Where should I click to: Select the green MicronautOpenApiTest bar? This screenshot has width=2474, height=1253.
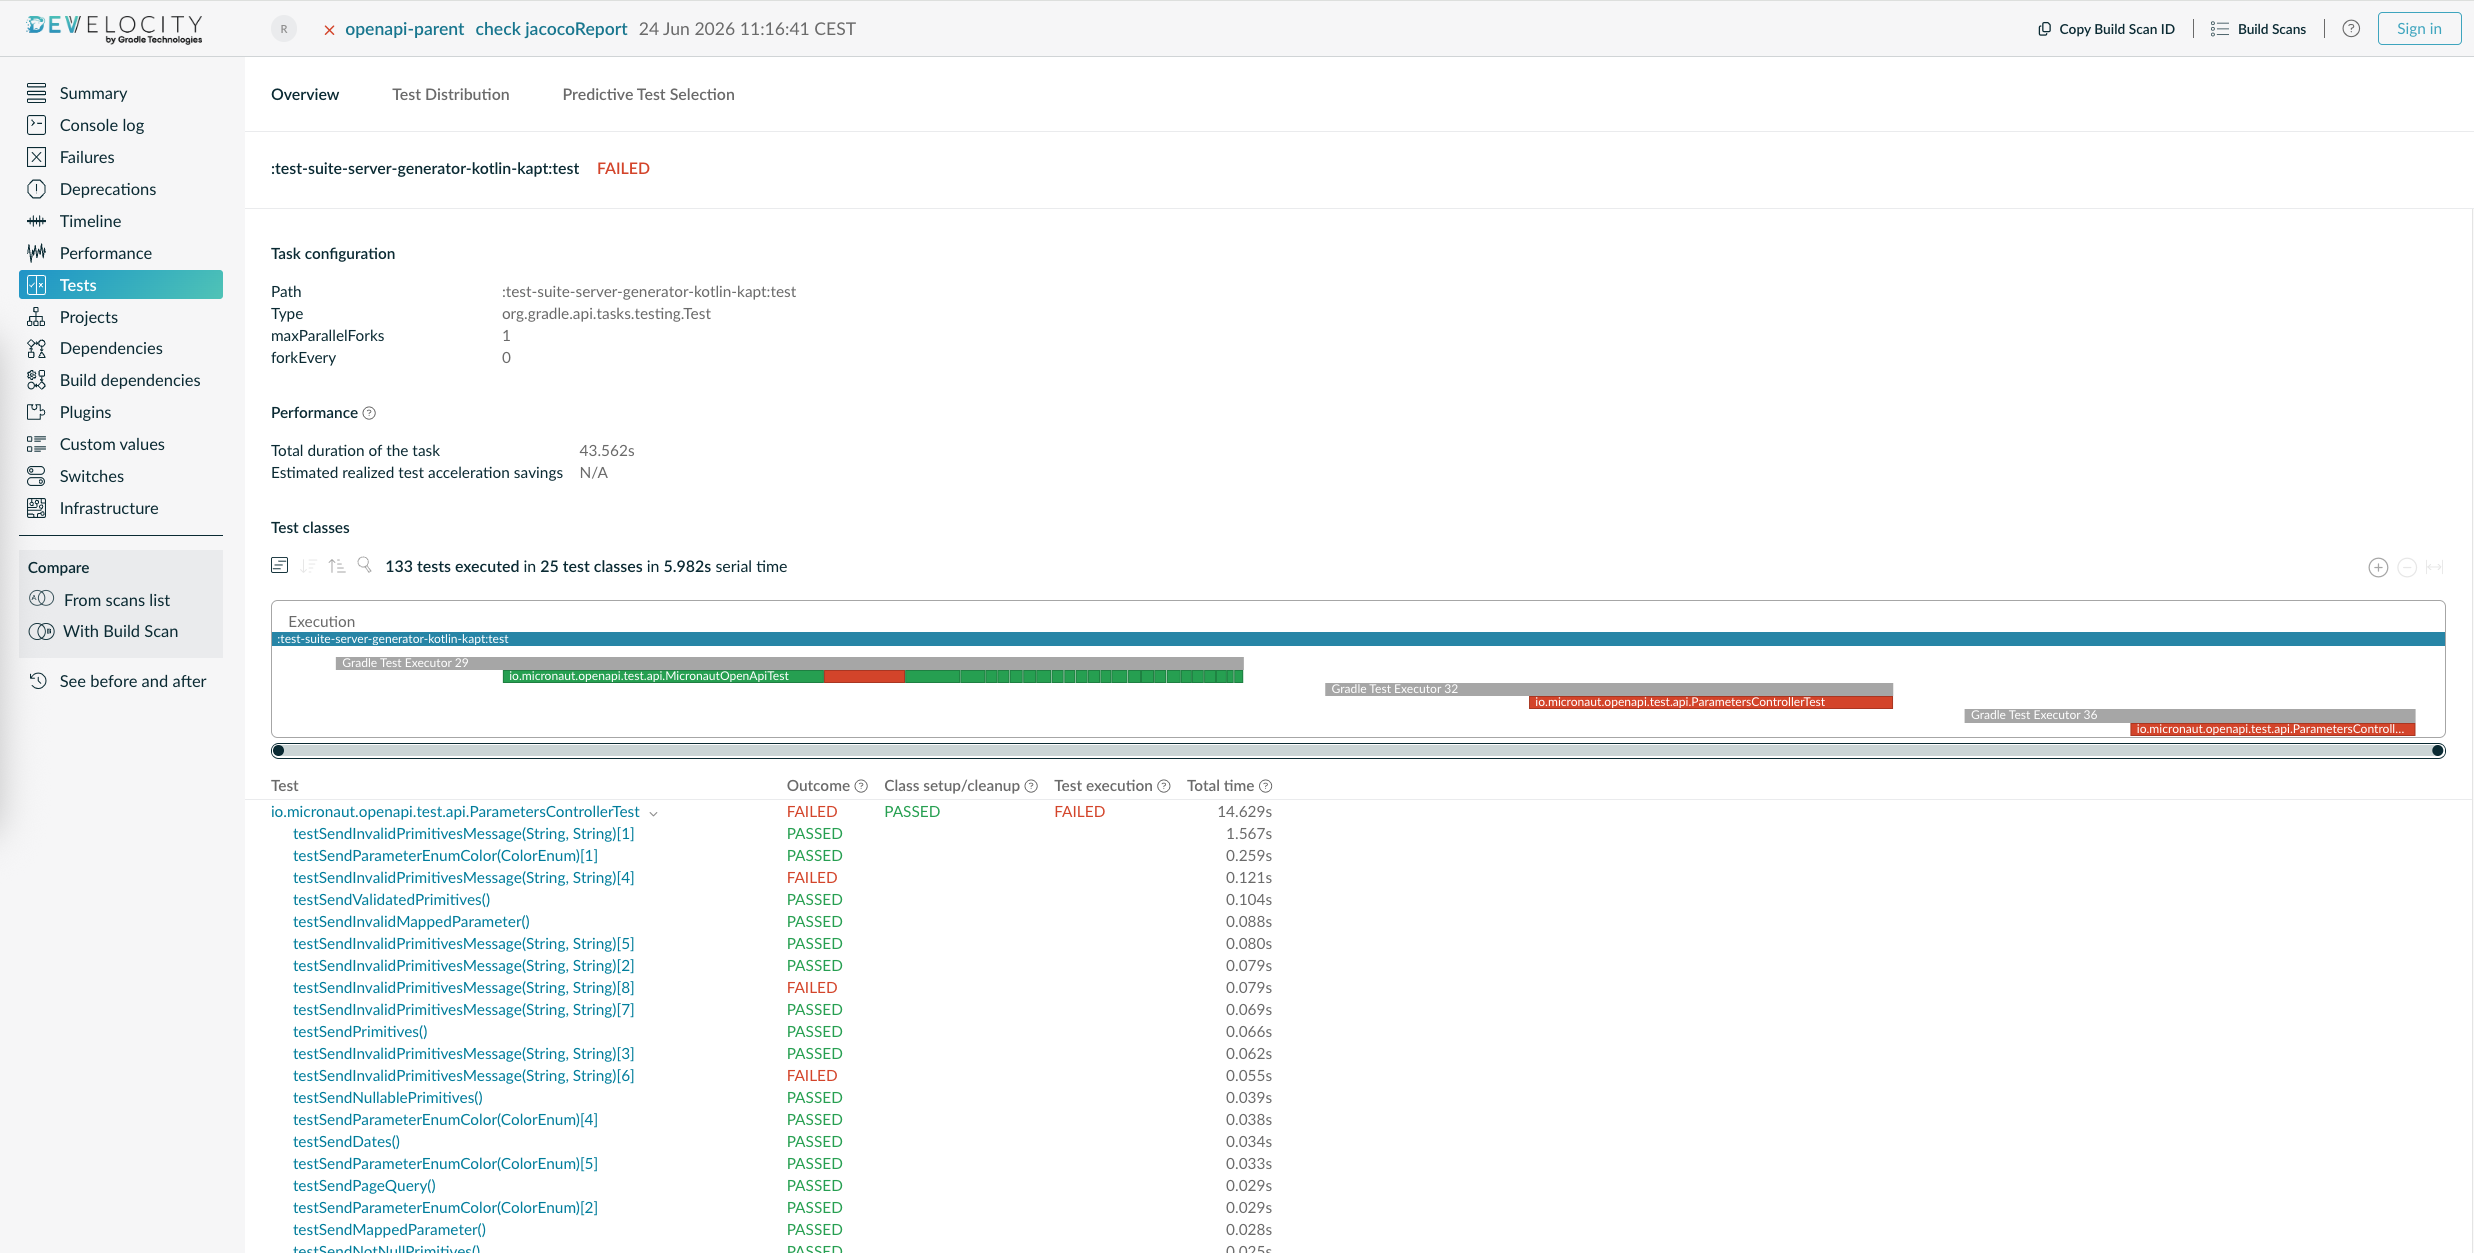[x=663, y=677]
